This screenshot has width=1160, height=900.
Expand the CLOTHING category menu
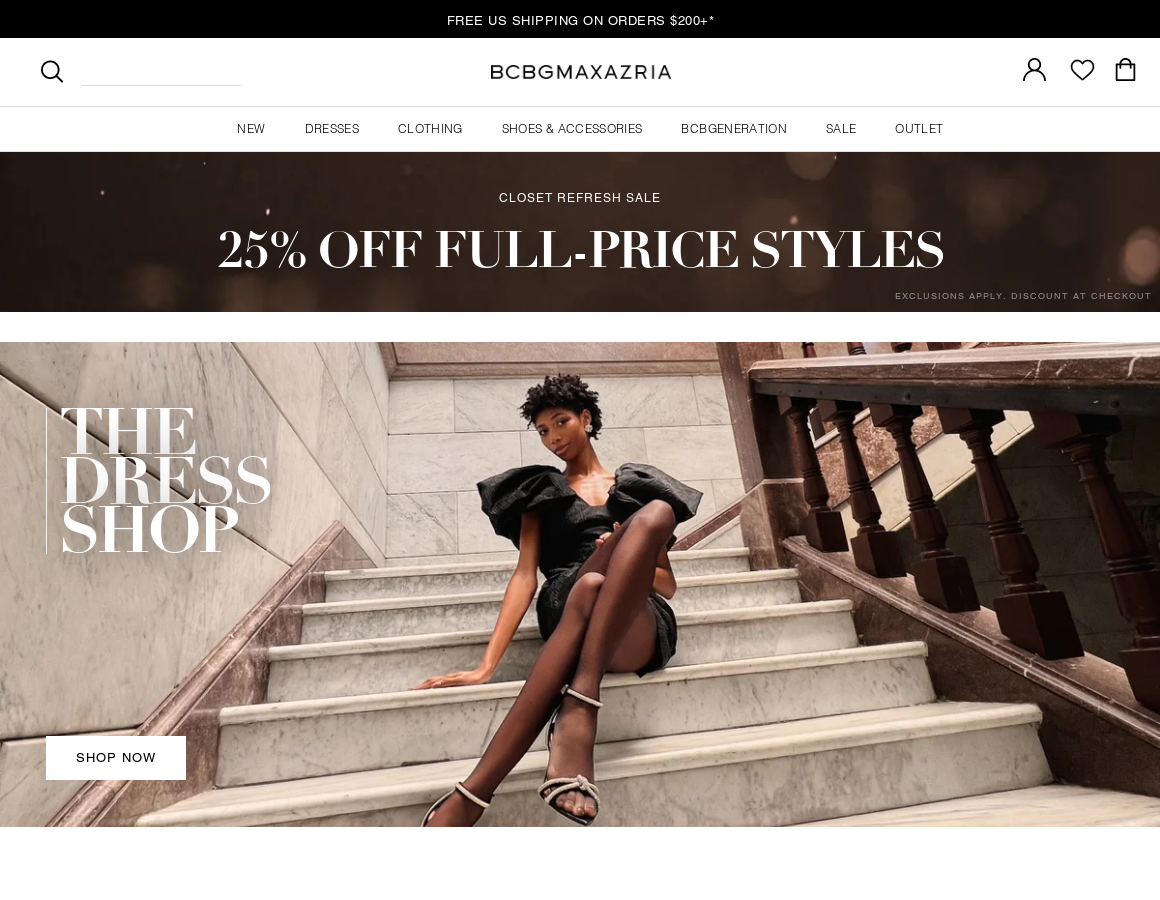[430, 129]
